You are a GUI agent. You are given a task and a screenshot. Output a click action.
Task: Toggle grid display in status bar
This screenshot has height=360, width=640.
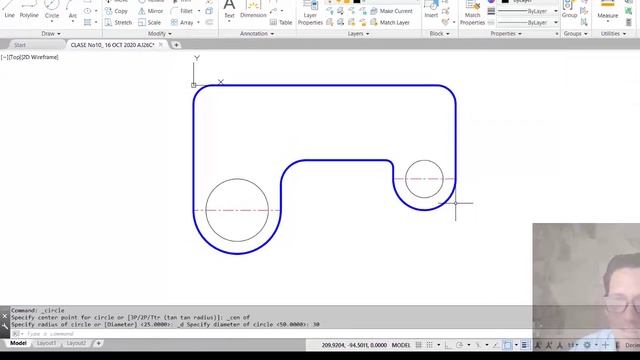(x=418, y=345)
